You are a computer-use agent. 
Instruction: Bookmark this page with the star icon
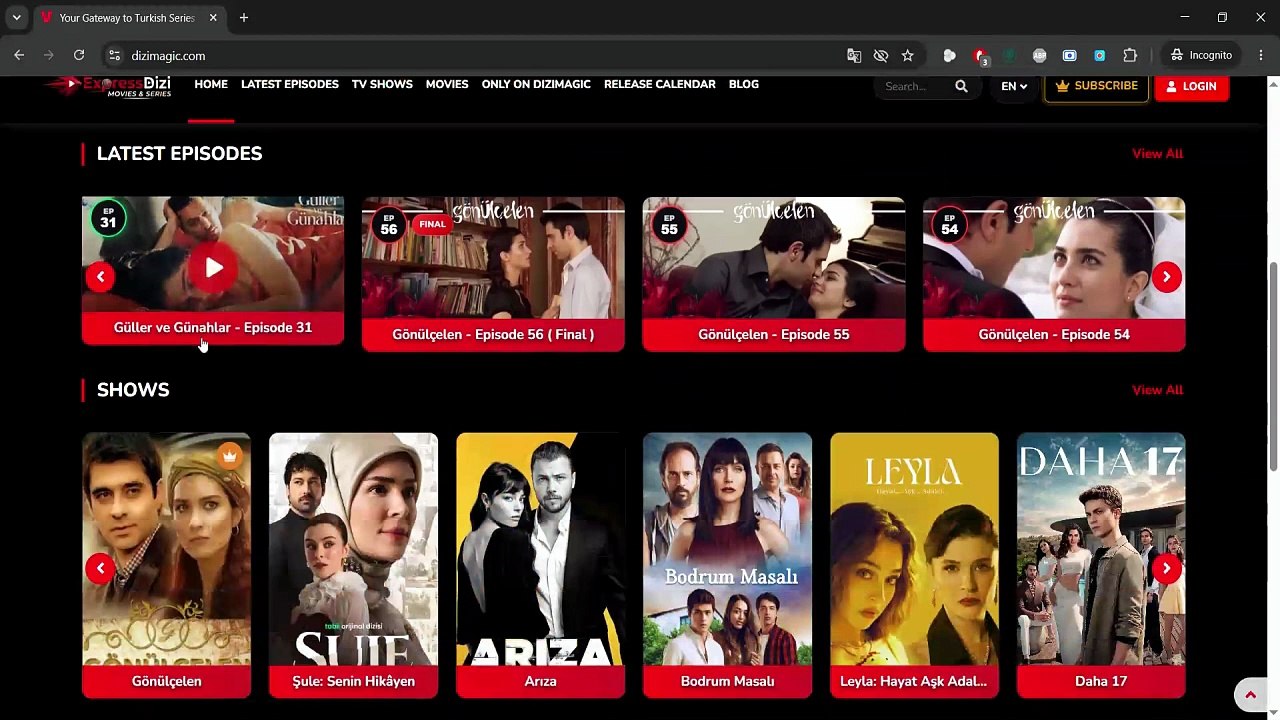click(908, 56)
